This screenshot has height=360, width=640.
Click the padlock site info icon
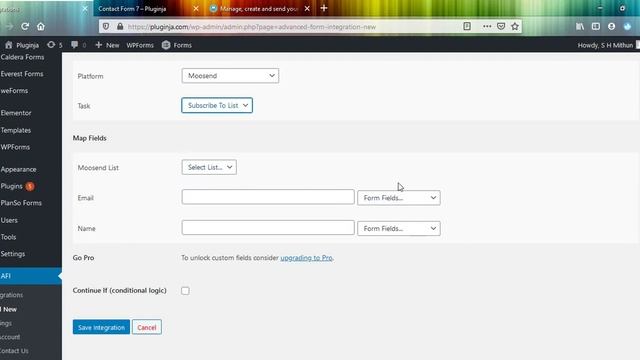pyautogui.click(x=120, y=27)
